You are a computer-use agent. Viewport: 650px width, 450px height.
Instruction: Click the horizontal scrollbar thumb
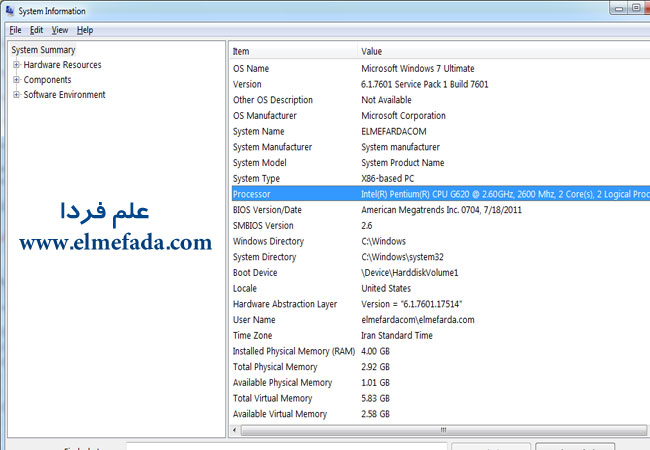(440, 430)
